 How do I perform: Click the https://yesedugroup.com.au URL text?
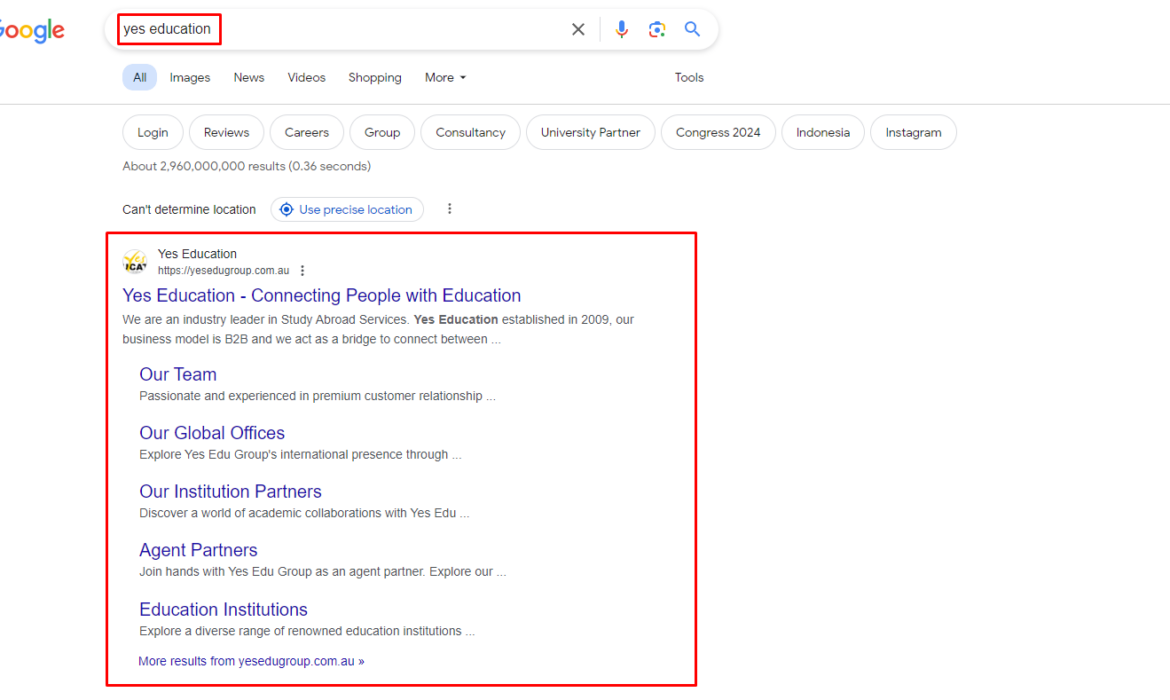[x=223, y=270]
